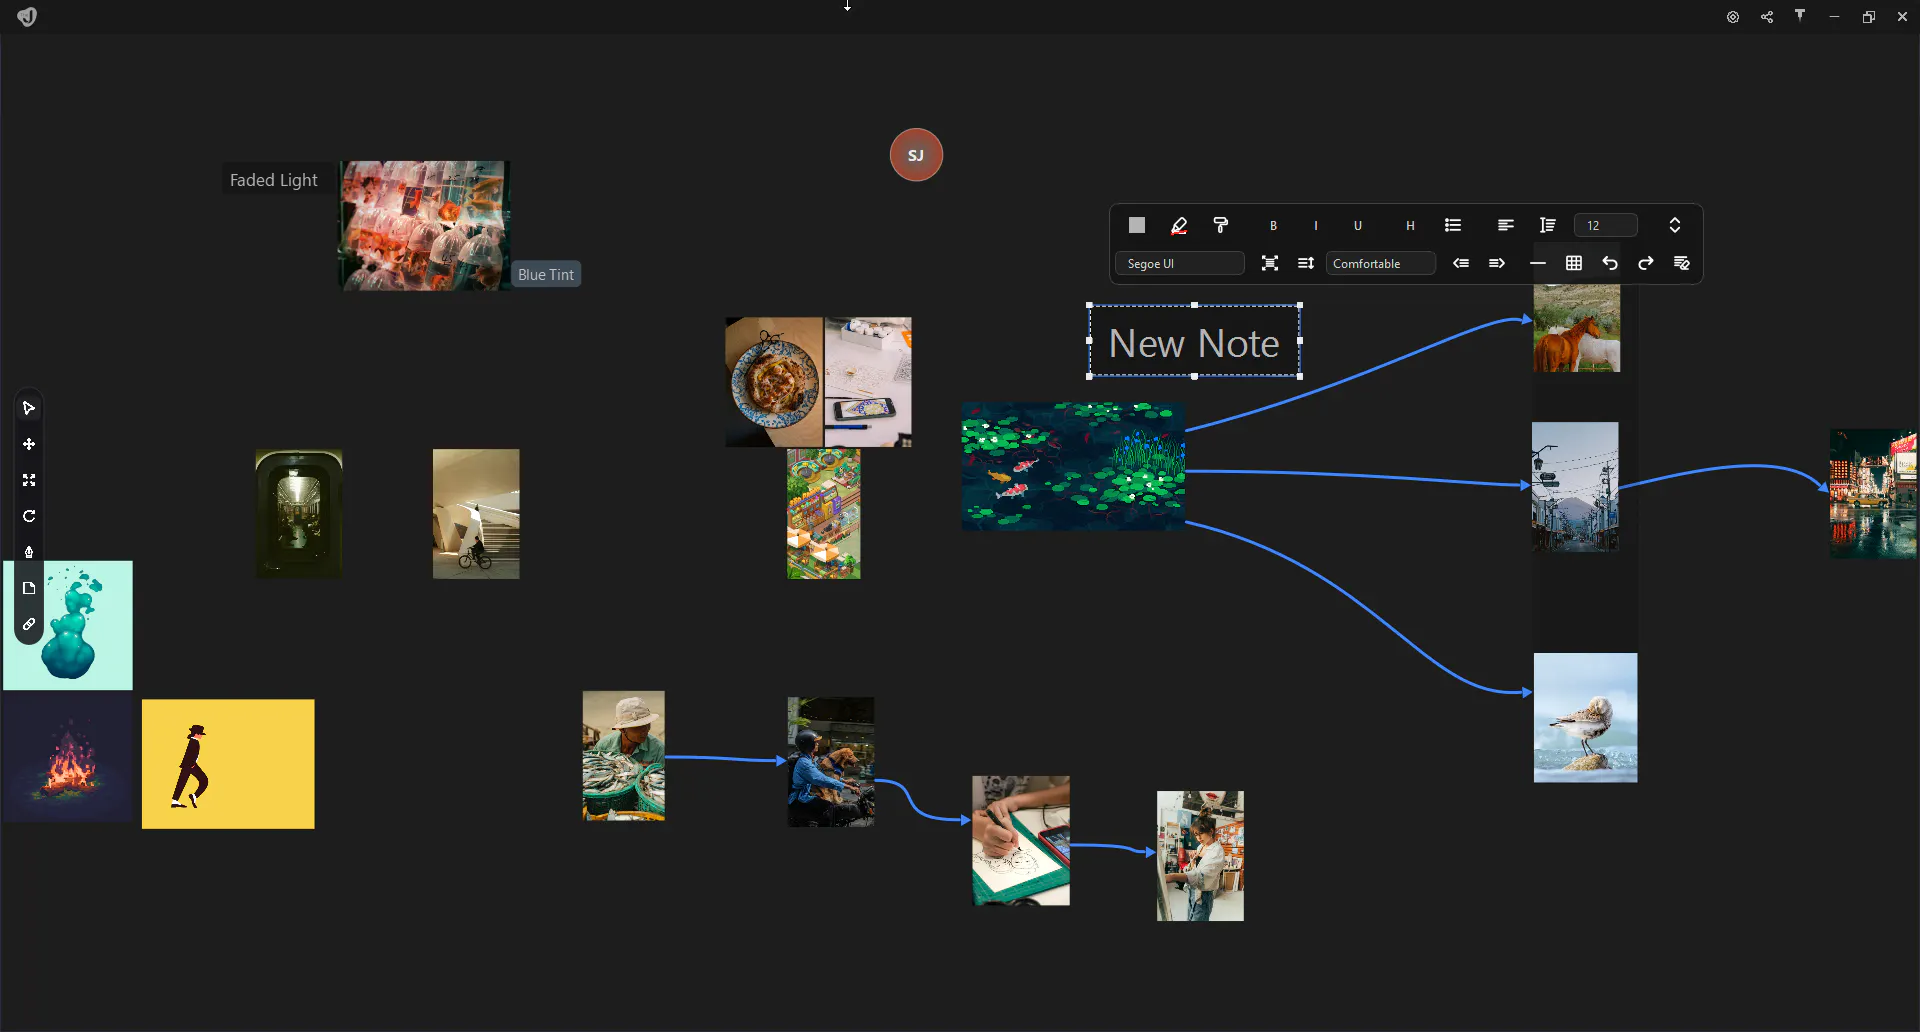The image size is (1920, 1032).
Task: Click the pin-on-top icon in title bar
Action: (x=1800, y=15)
